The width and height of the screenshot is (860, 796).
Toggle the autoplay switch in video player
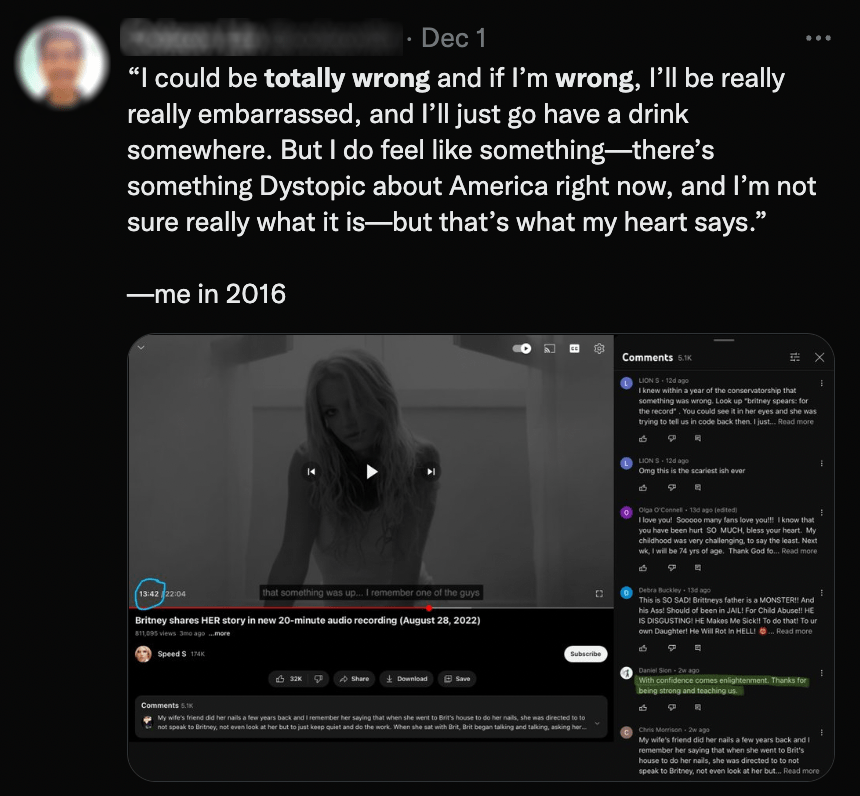coord(522,348)
